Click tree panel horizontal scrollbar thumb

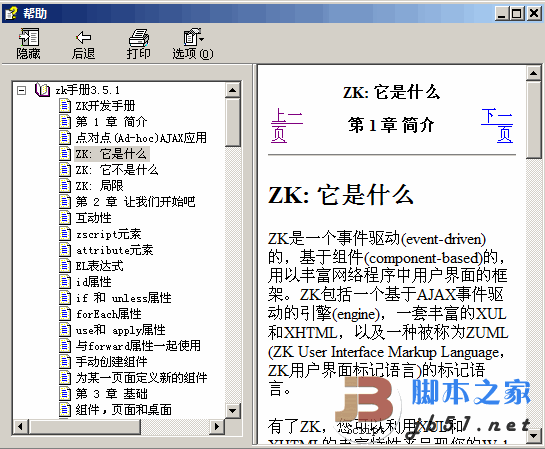click(84, 426)
